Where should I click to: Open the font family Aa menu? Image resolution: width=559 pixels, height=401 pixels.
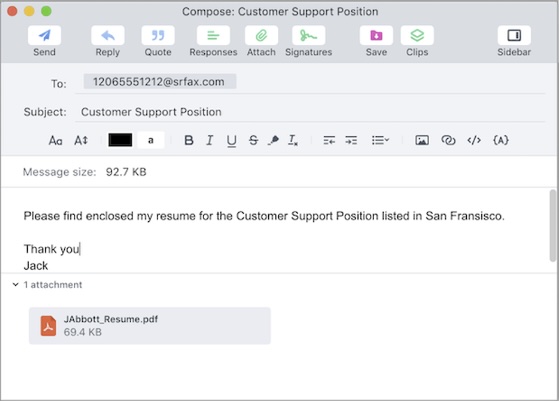click(x=55, y=140)
